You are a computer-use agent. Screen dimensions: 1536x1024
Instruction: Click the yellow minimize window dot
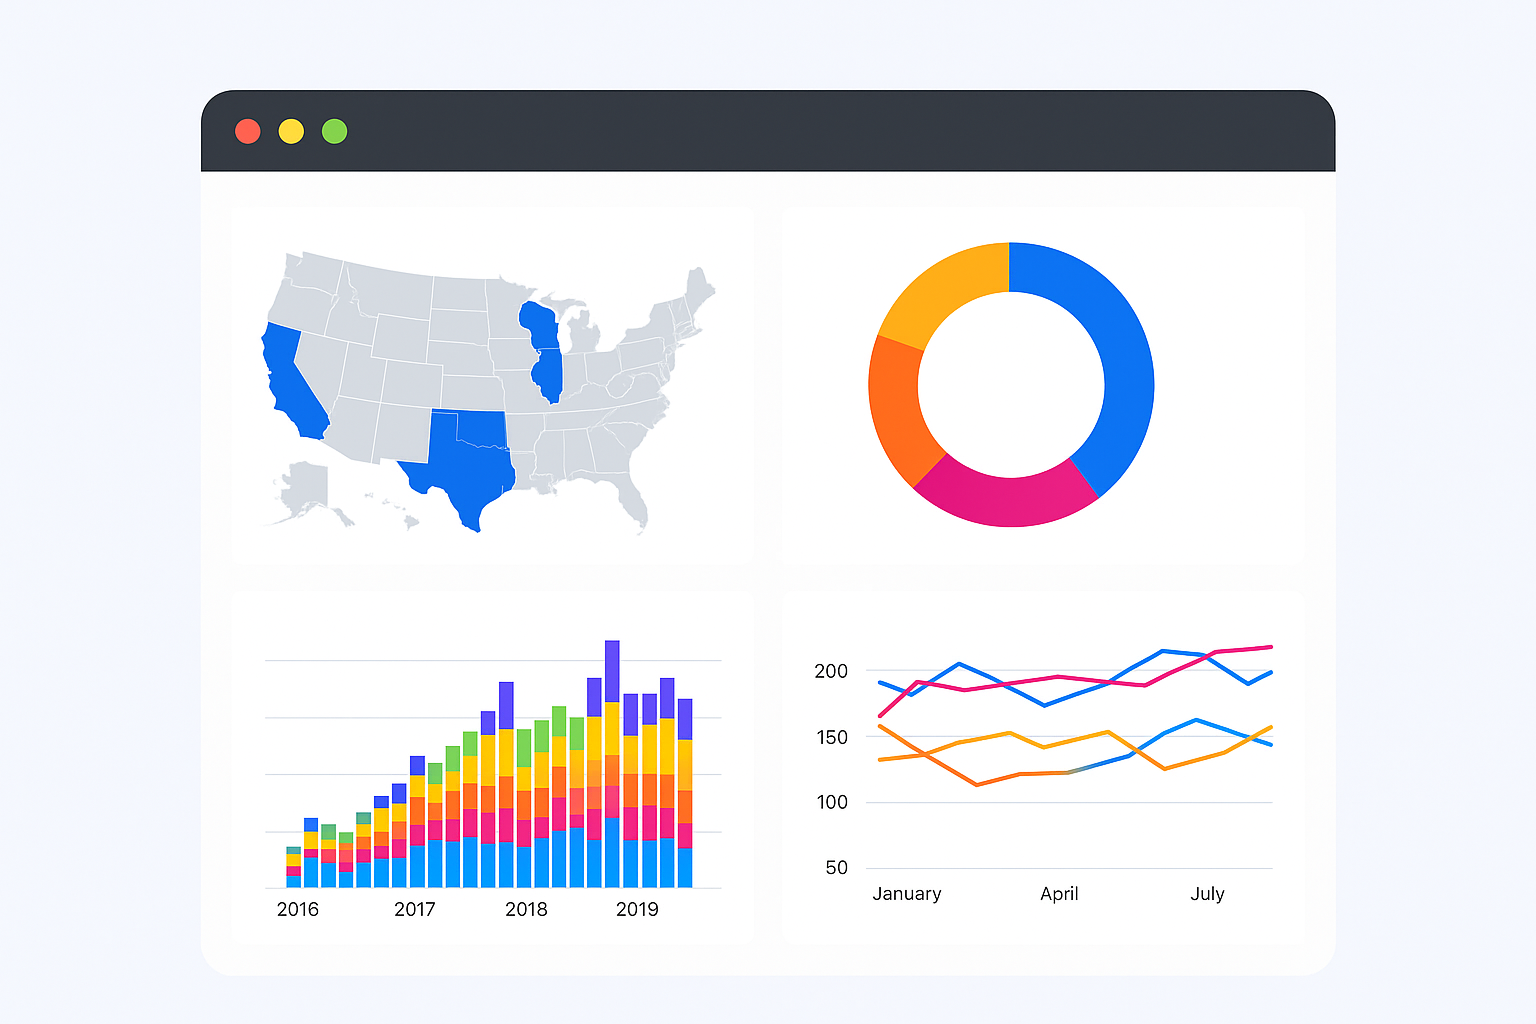(x=291, y=131)
